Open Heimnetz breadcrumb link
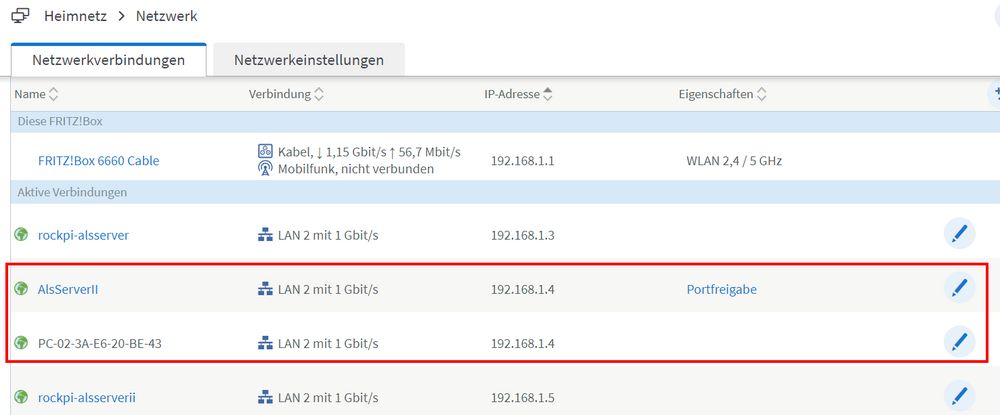Image resolution: width=1000 pixels, height=415 pixels. tap(75, 16)
